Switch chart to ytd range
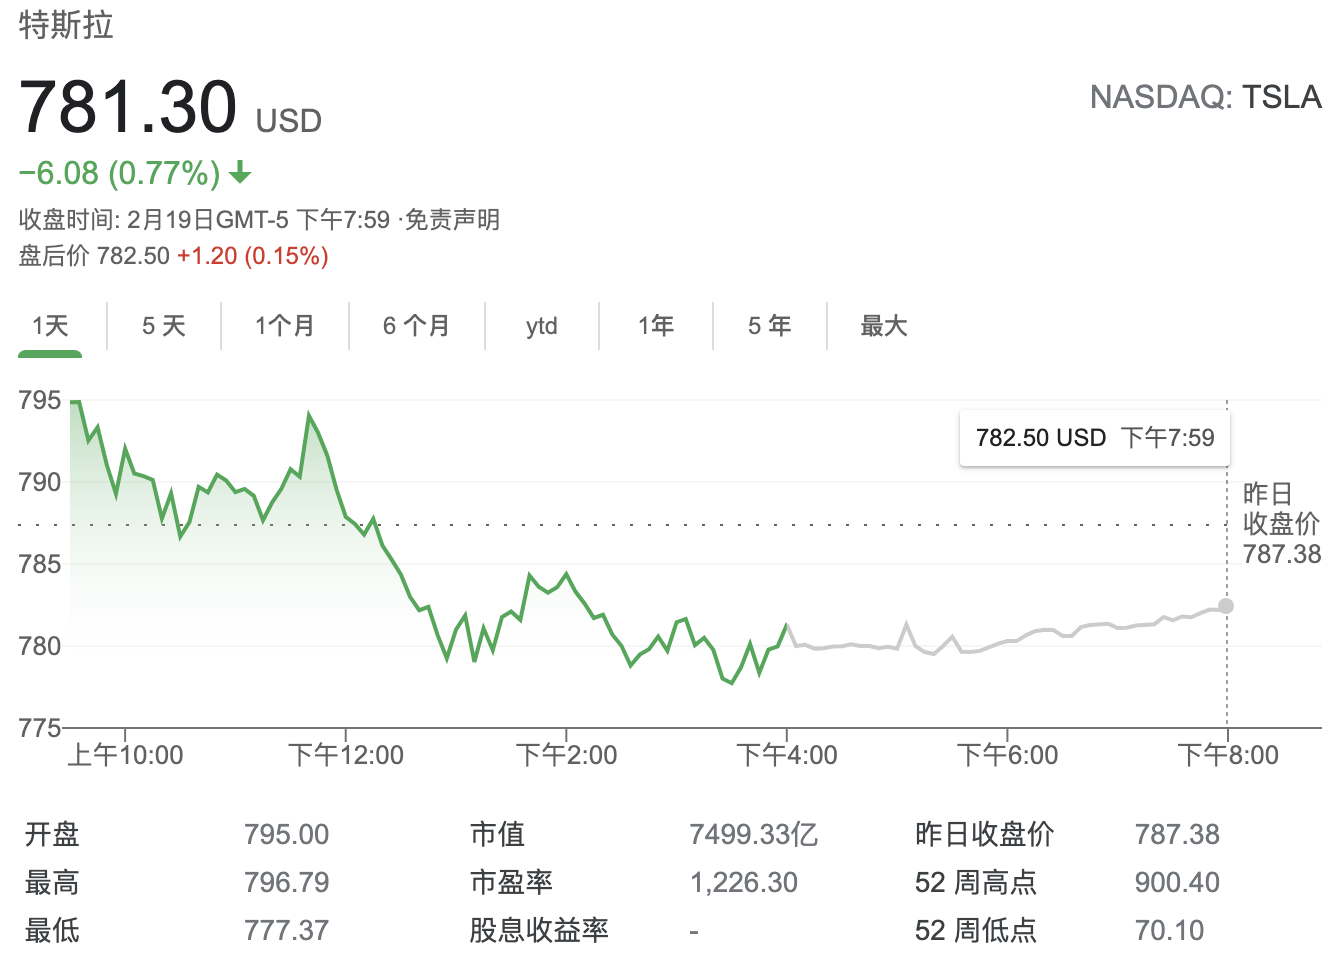This screenshot has width=1340, height=968. coord(542,326)
